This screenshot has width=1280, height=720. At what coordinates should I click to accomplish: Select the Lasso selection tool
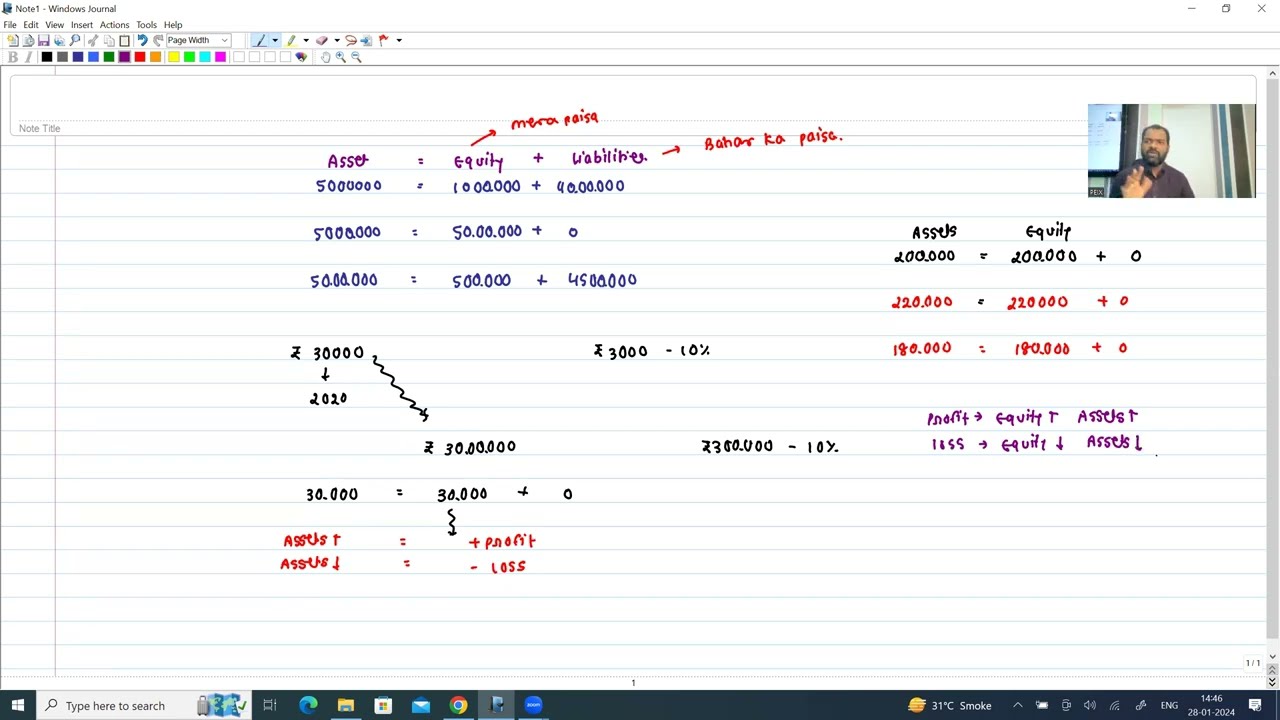[350, 40]
